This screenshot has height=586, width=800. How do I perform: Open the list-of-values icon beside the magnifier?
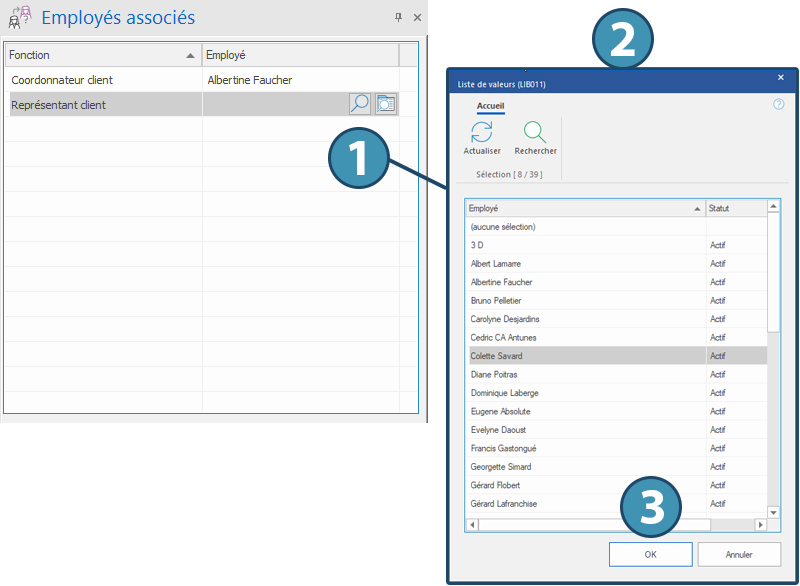[x=386, y=104]
